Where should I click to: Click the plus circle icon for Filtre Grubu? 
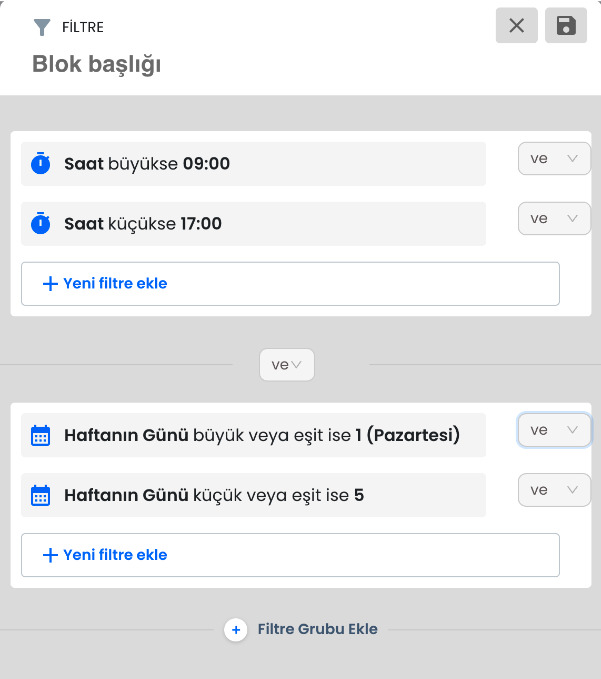click(x=236, y=630)
